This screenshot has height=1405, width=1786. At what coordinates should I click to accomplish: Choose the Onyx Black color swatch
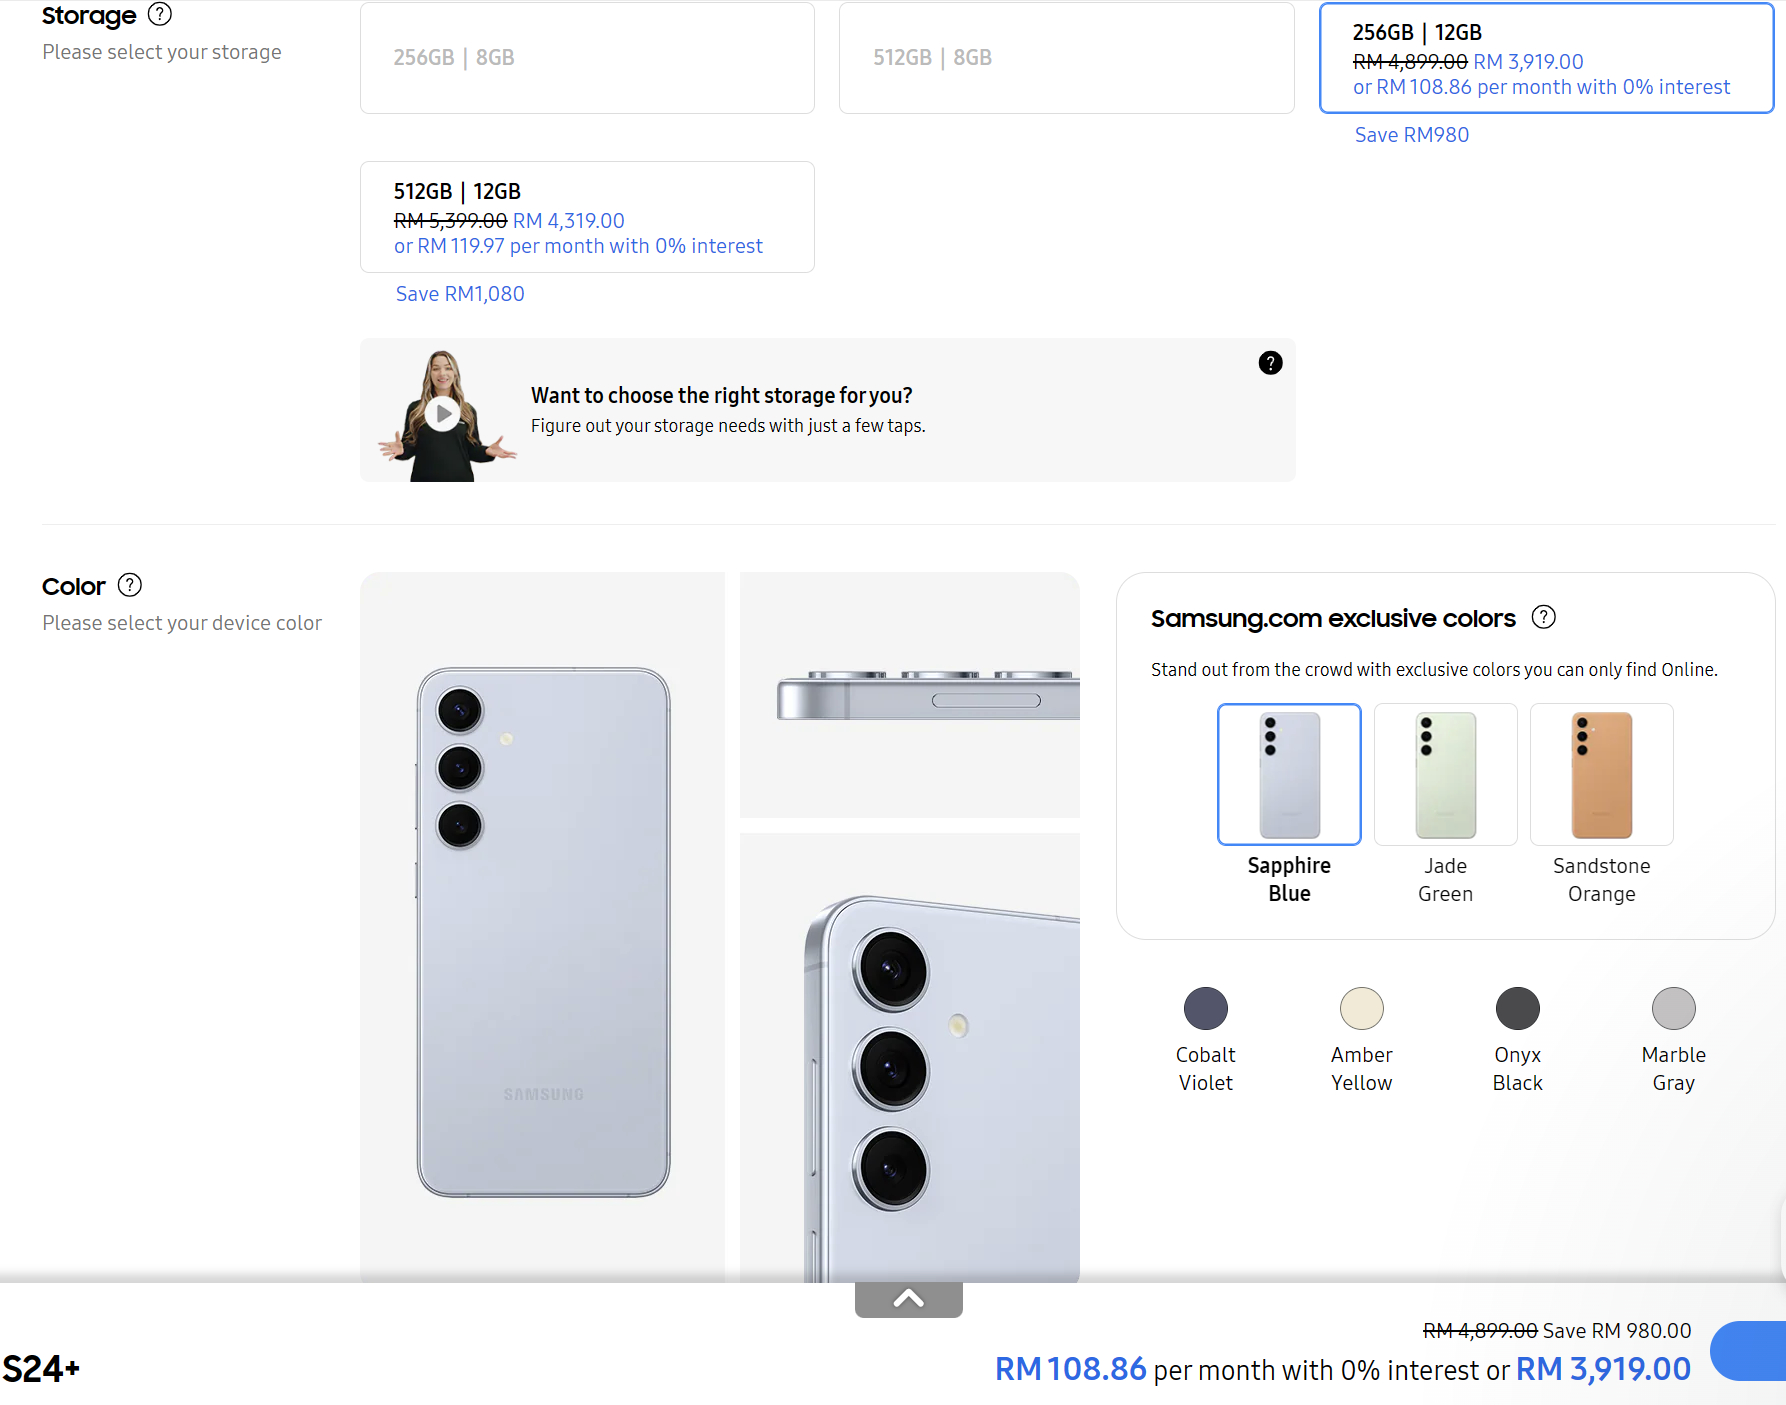[x=1518, y=1009]
